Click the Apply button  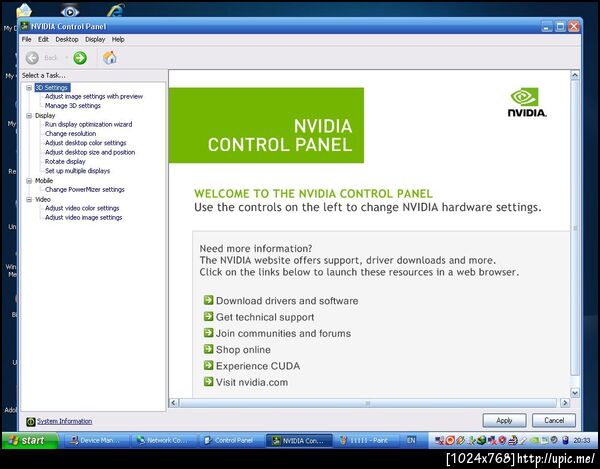point(504,420)
